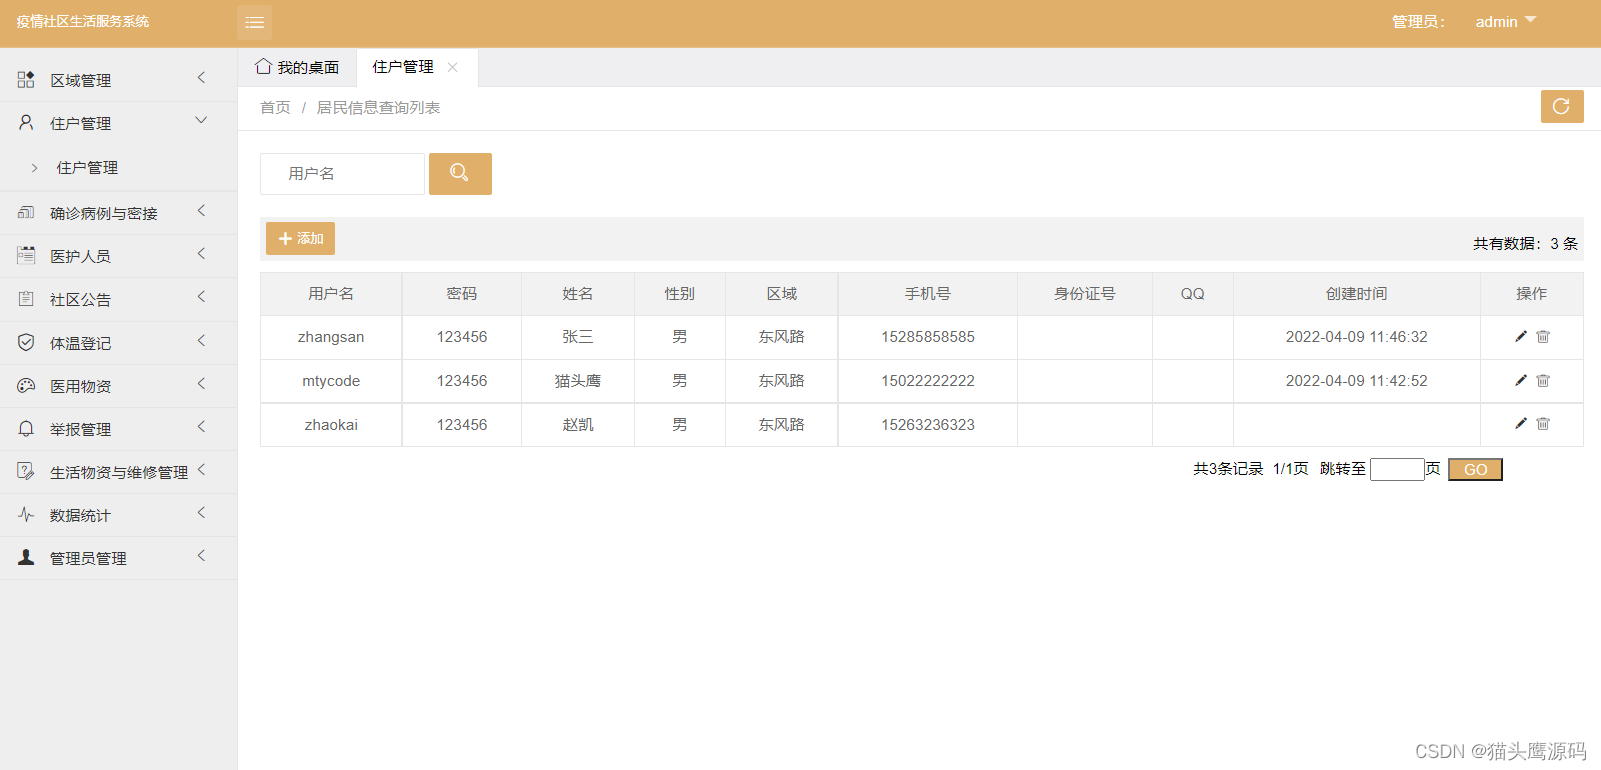Image resolution: width=1601 pixels, height=770 pixels.
Task: Click the 用户名 column header
Action: [x=331, y=293]
